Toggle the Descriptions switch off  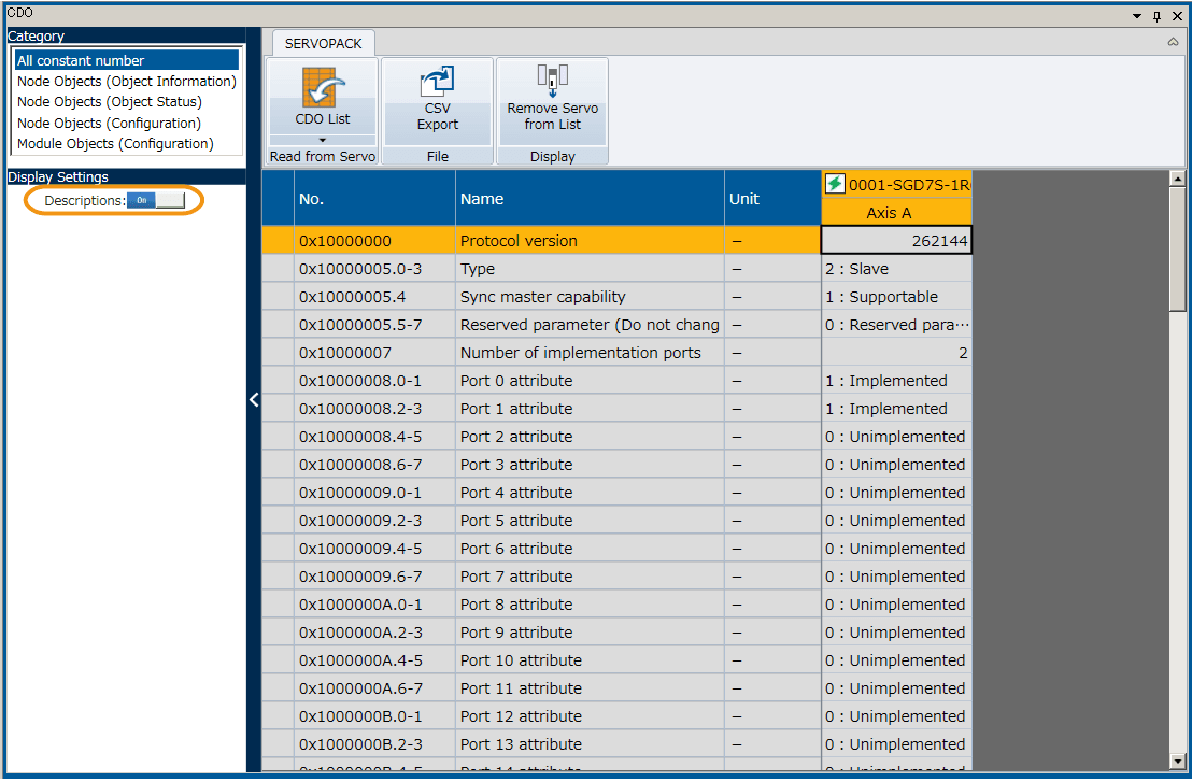point(156,200)
